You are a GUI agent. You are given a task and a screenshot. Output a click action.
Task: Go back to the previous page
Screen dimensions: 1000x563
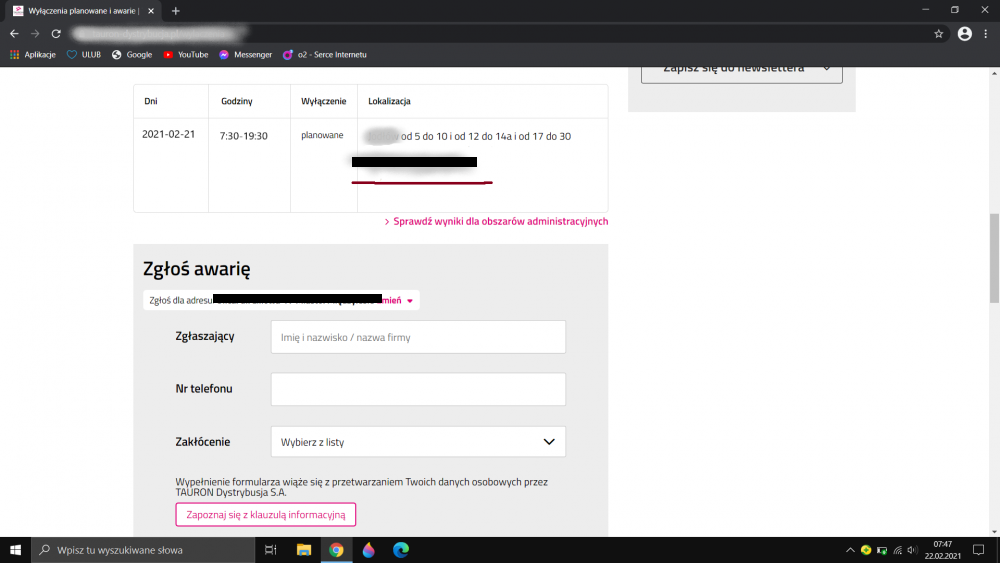[14, 33]
